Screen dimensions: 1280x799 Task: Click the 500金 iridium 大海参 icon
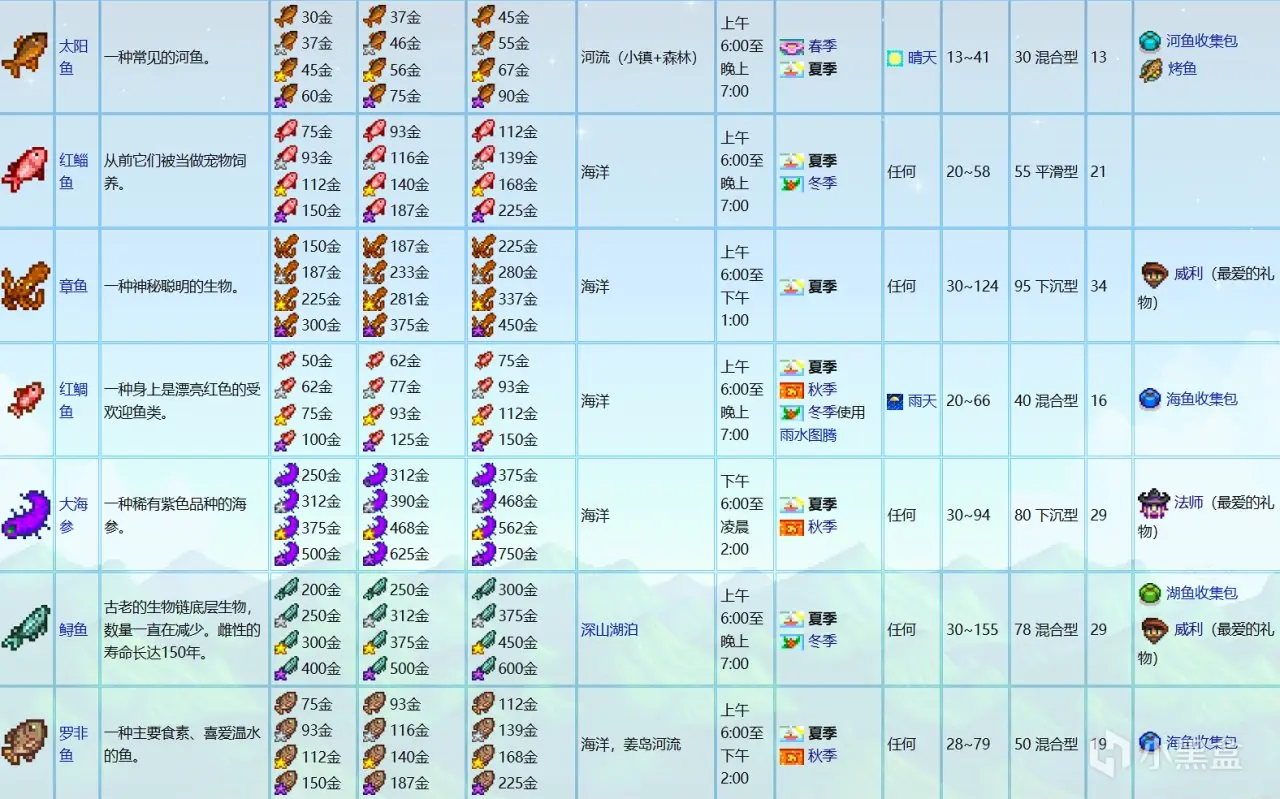point(286,553)
